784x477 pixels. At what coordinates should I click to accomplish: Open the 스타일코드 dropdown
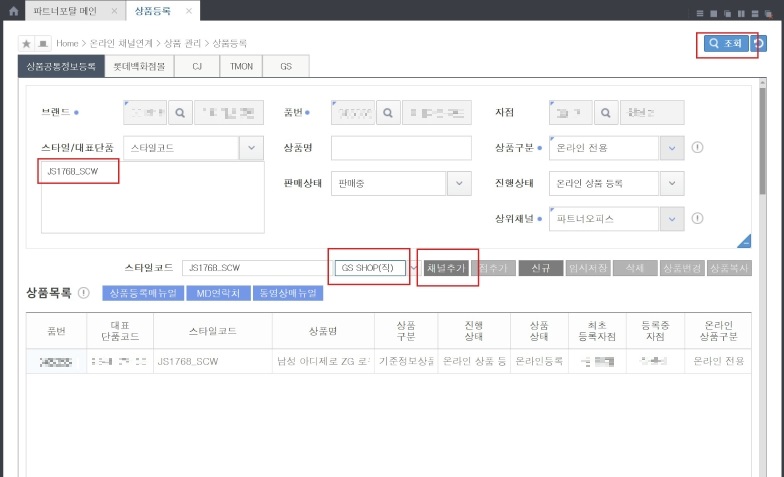tap(251, 148)
